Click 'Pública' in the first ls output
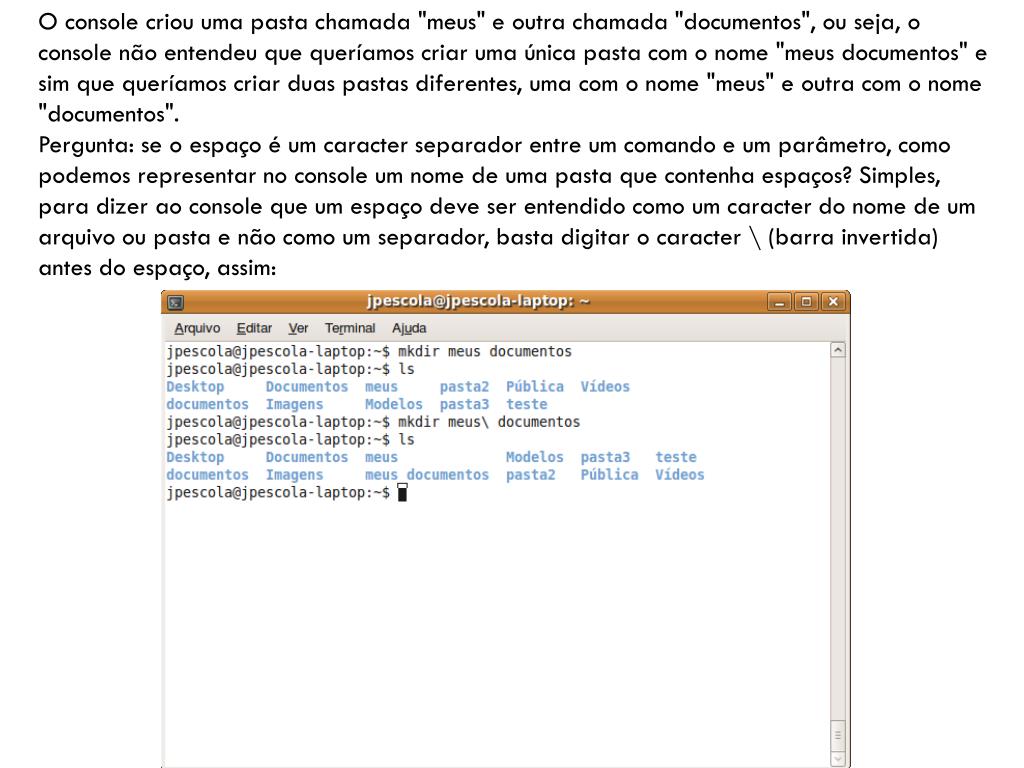This screenshot has width=1024, height=768. click(x=535, y=387)
